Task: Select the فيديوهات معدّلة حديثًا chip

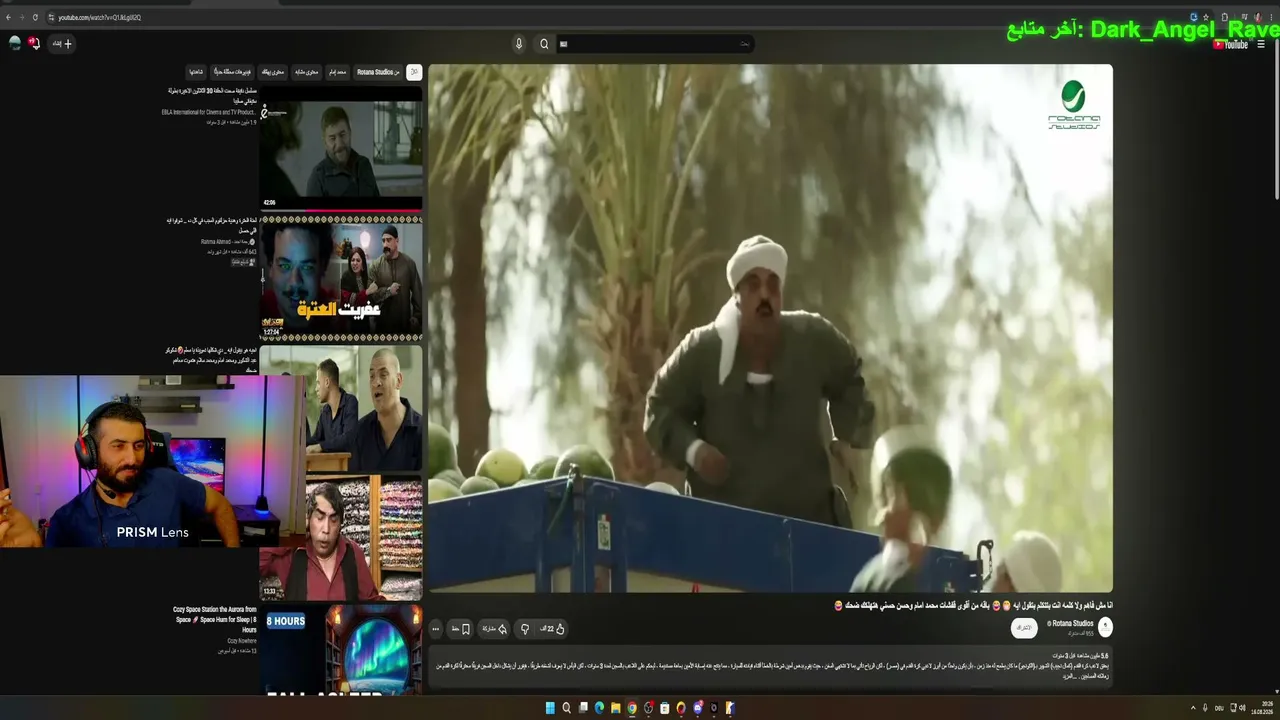Action: click(233, 72)
